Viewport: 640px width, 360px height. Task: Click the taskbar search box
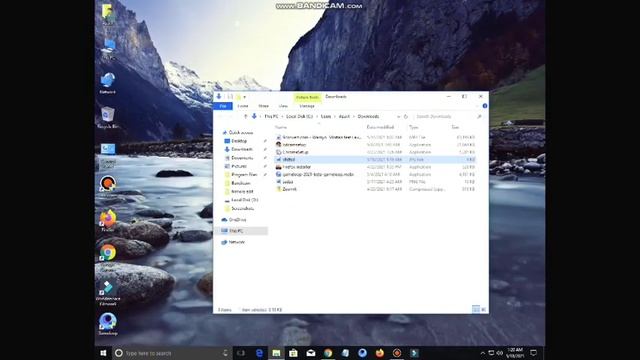171,353
